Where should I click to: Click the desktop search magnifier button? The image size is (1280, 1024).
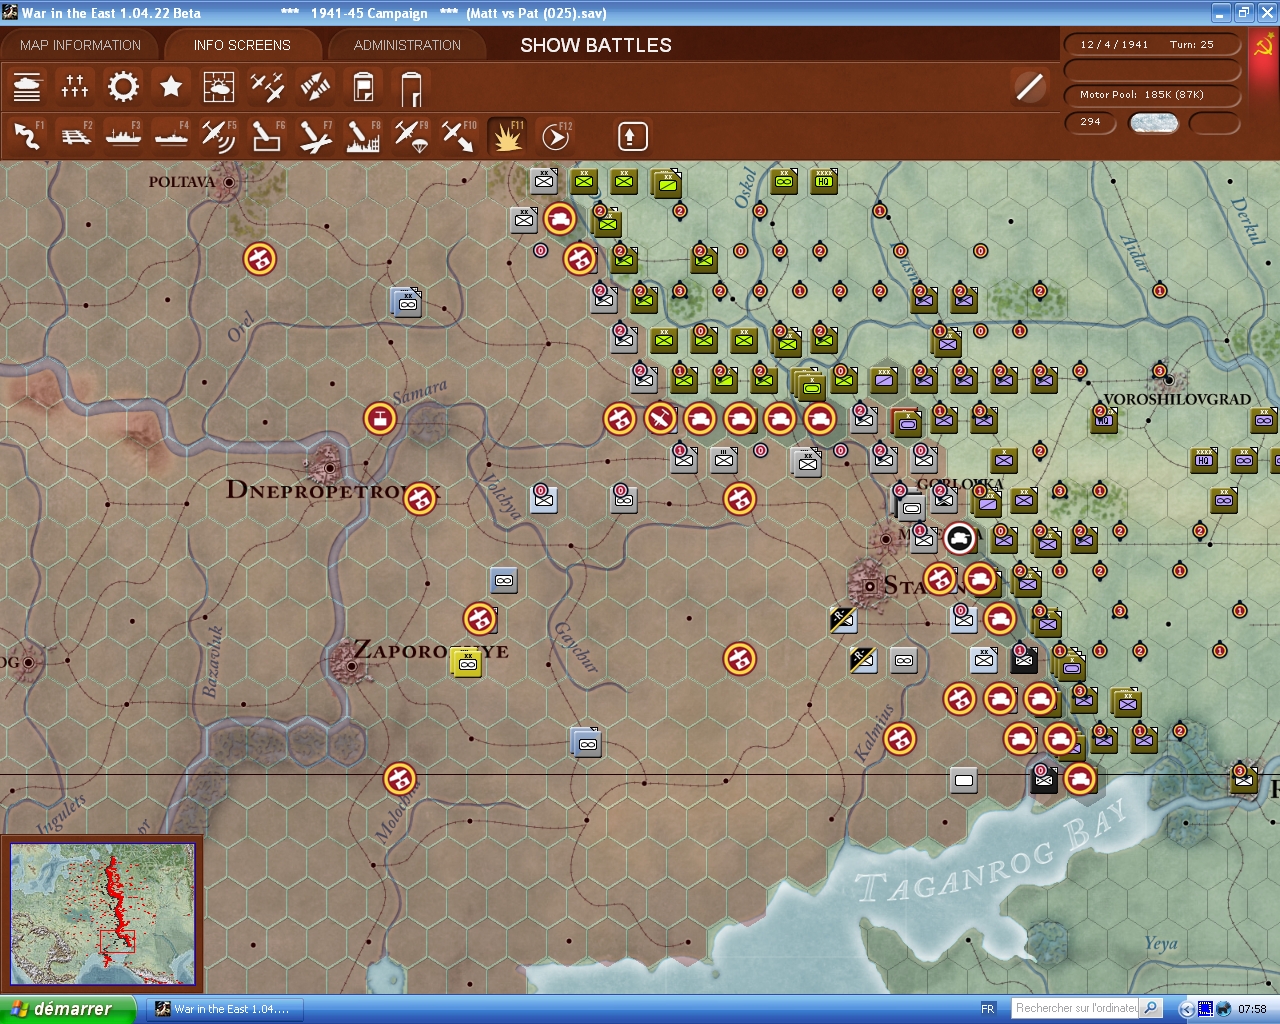1151,1009
